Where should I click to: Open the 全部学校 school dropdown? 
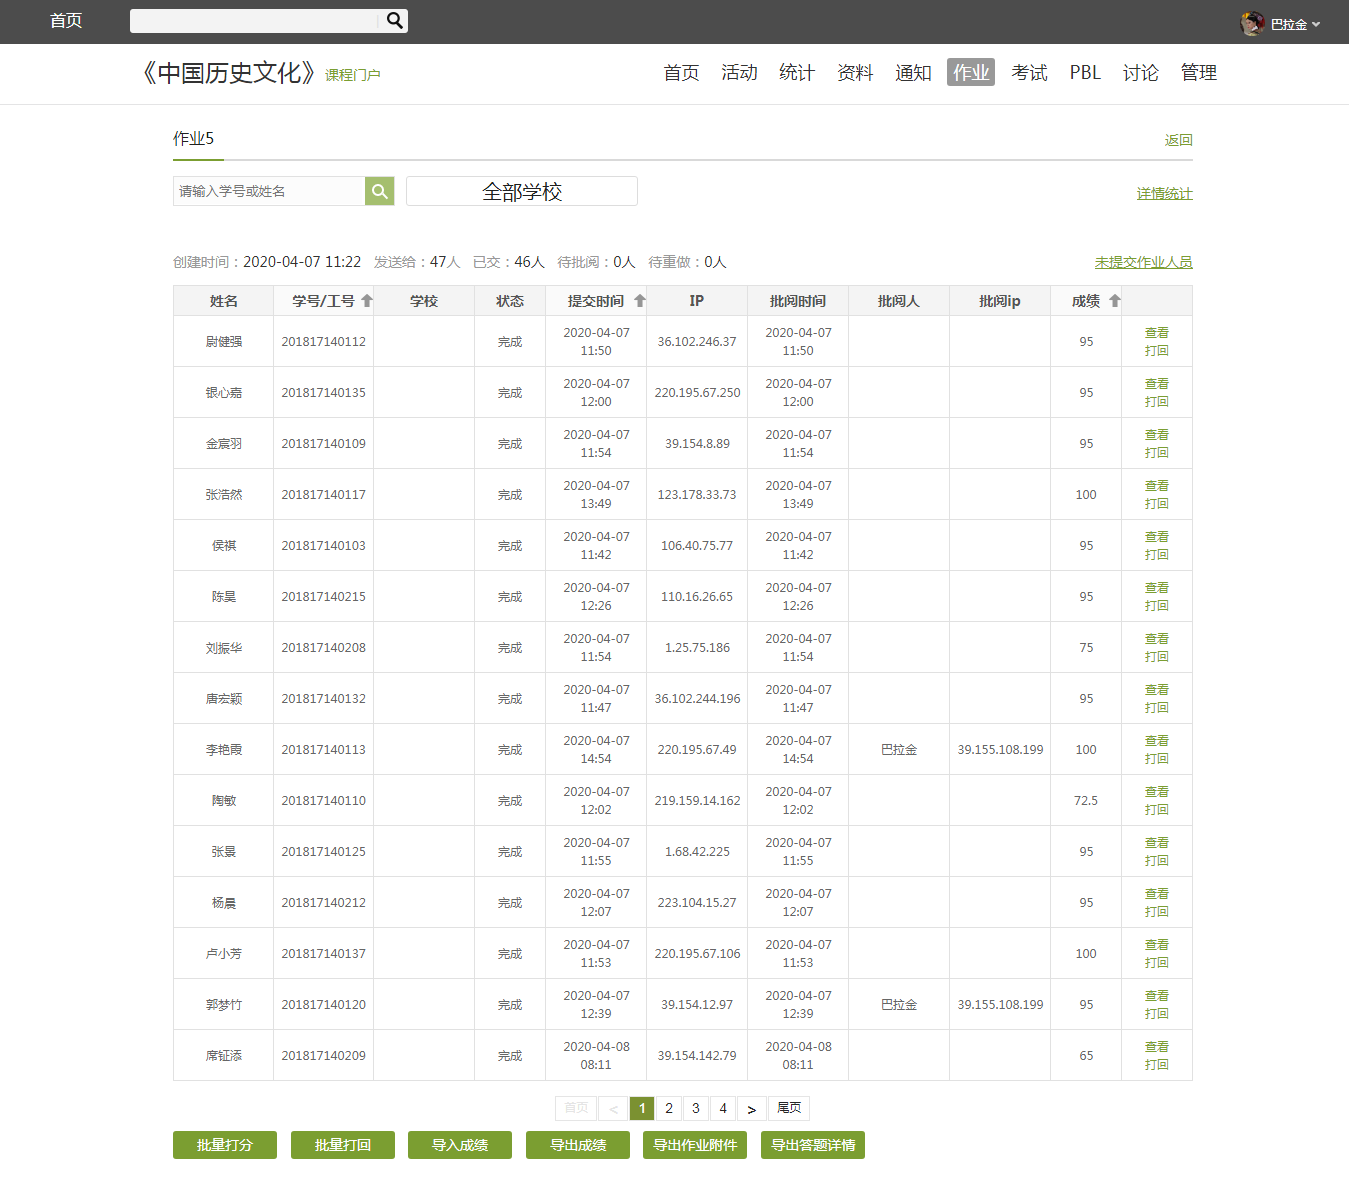[x=521, y=191]
